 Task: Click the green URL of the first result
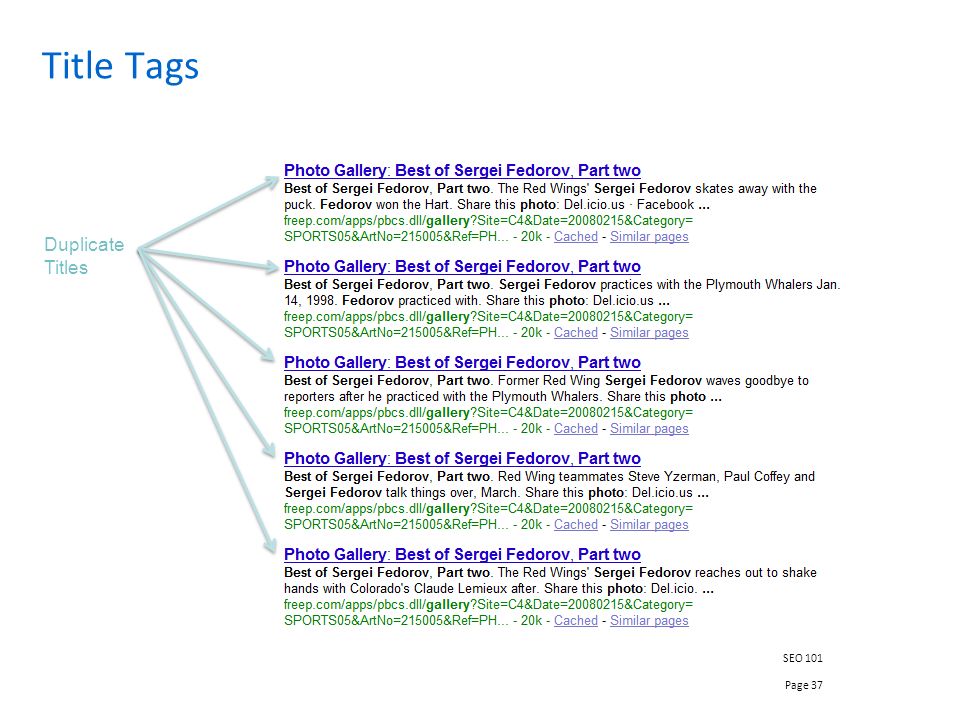coord(488,228)
